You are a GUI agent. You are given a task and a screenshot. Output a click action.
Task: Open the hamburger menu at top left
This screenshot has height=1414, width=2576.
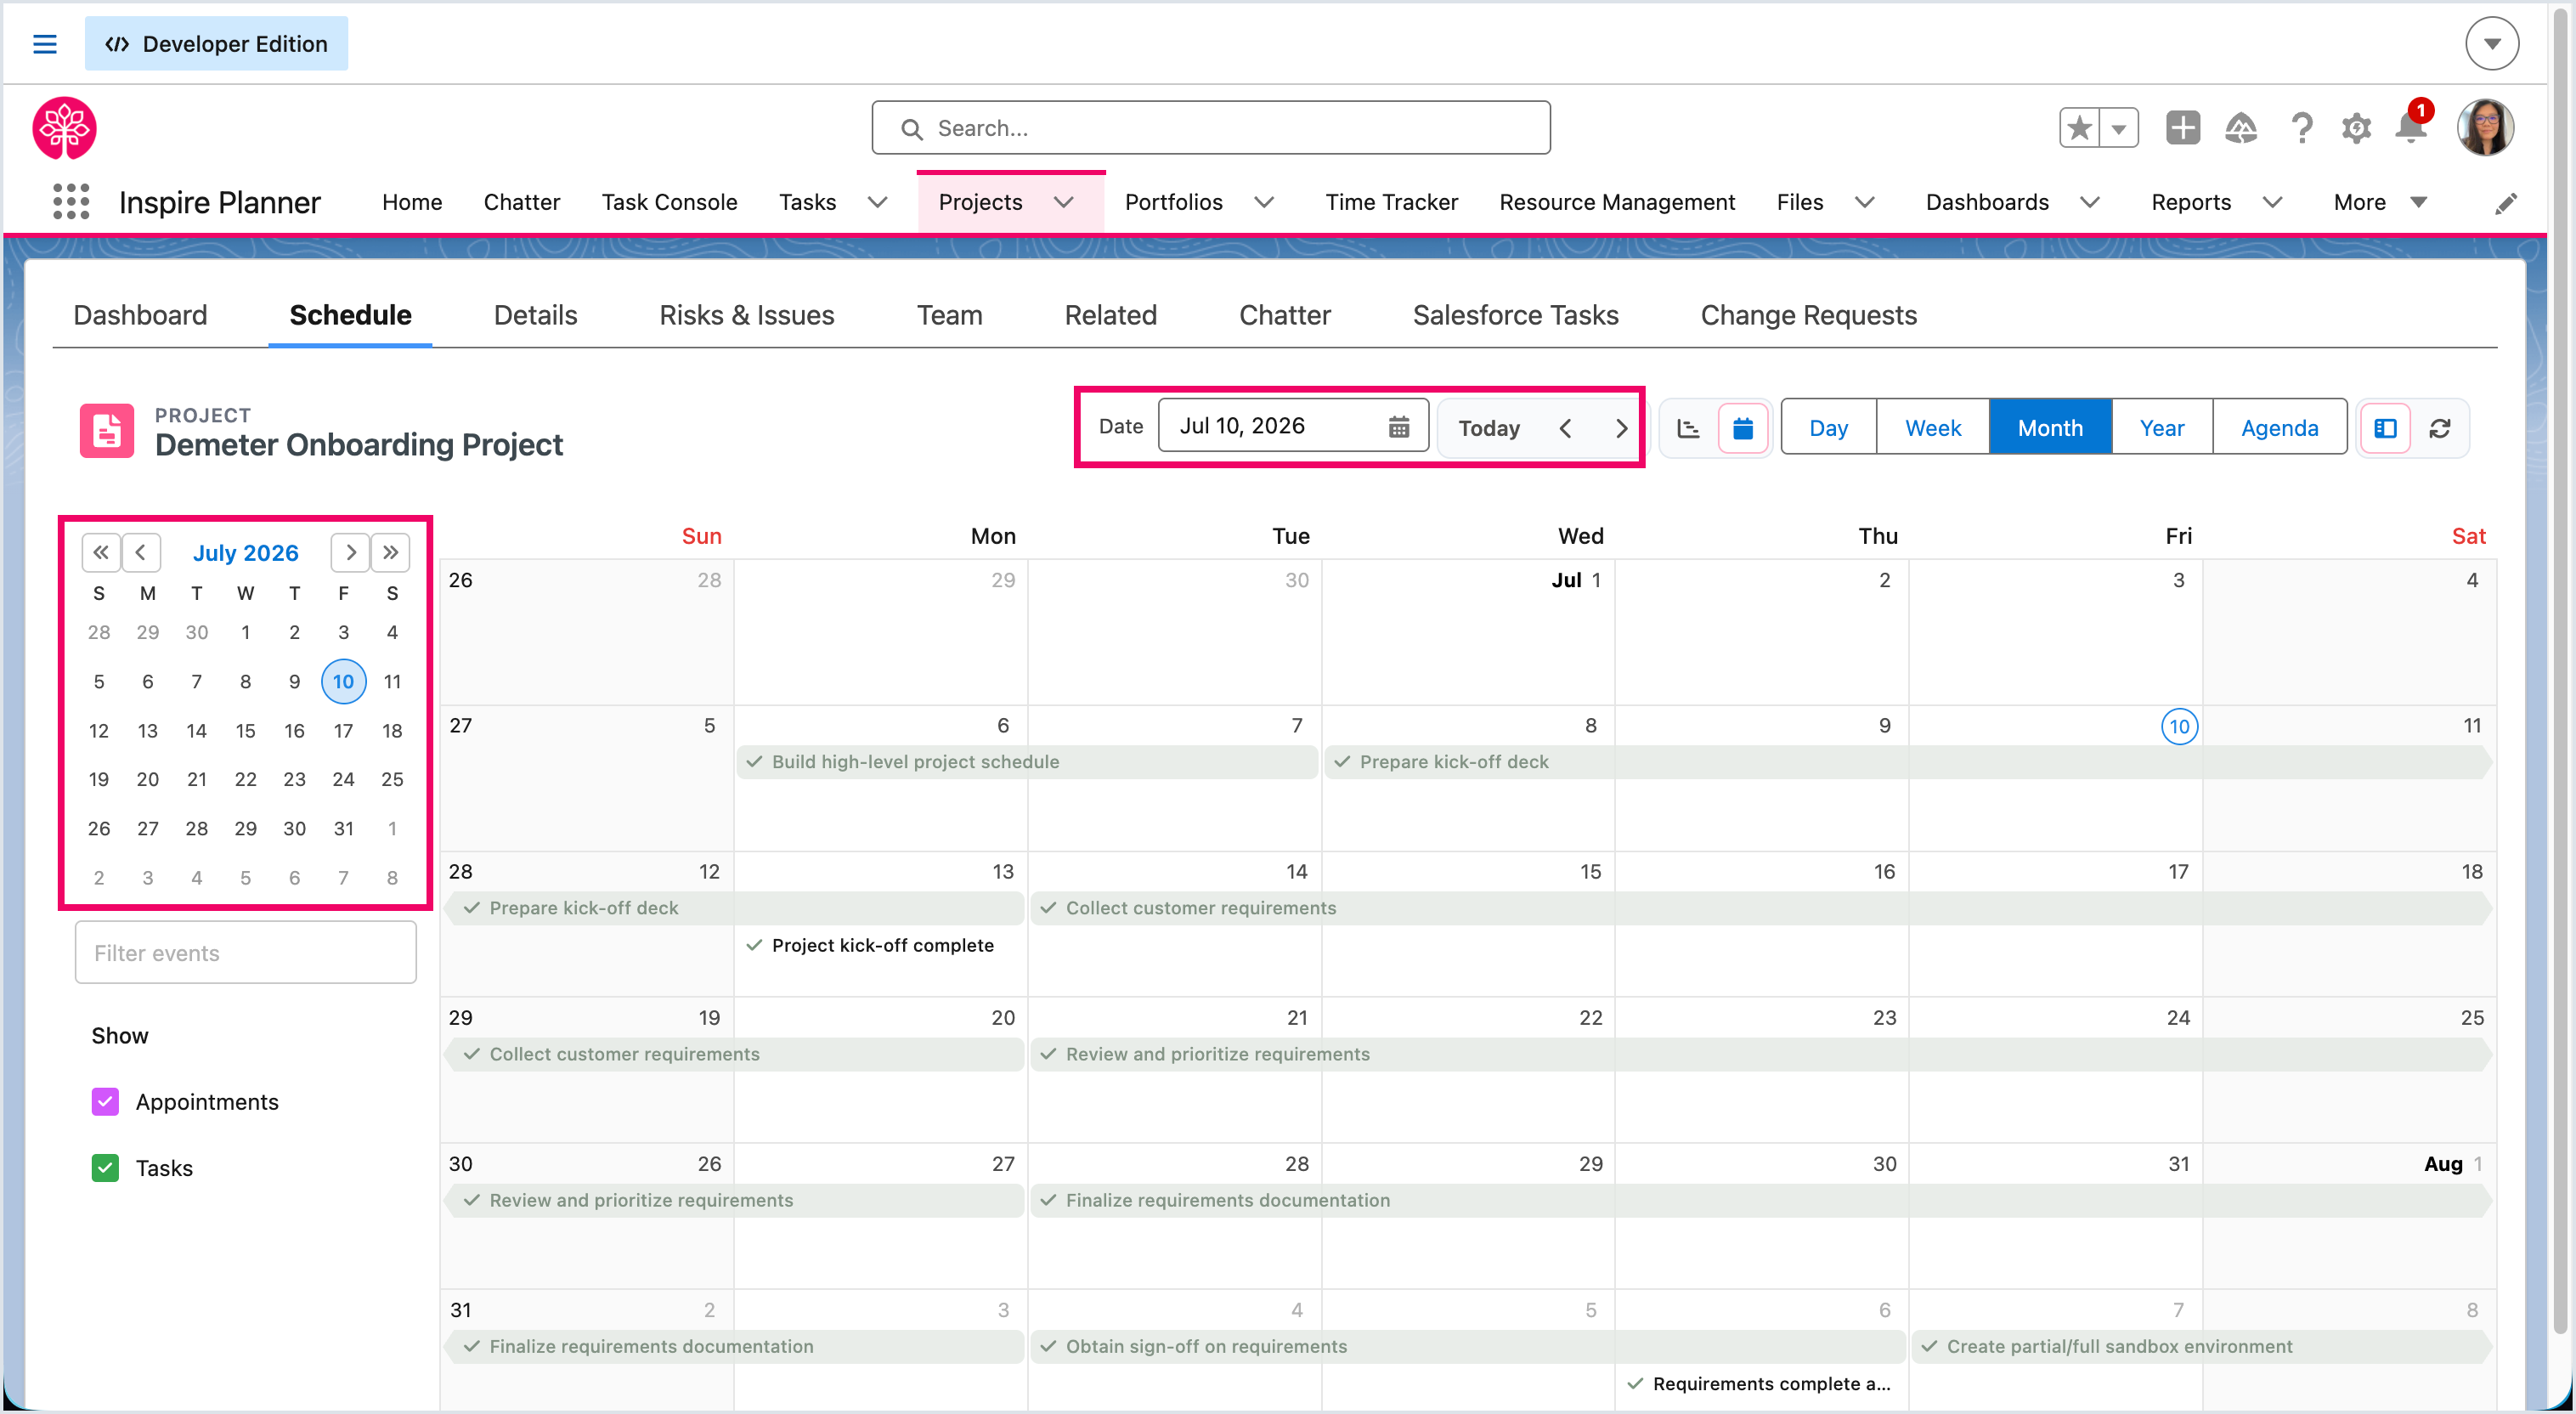44,44
